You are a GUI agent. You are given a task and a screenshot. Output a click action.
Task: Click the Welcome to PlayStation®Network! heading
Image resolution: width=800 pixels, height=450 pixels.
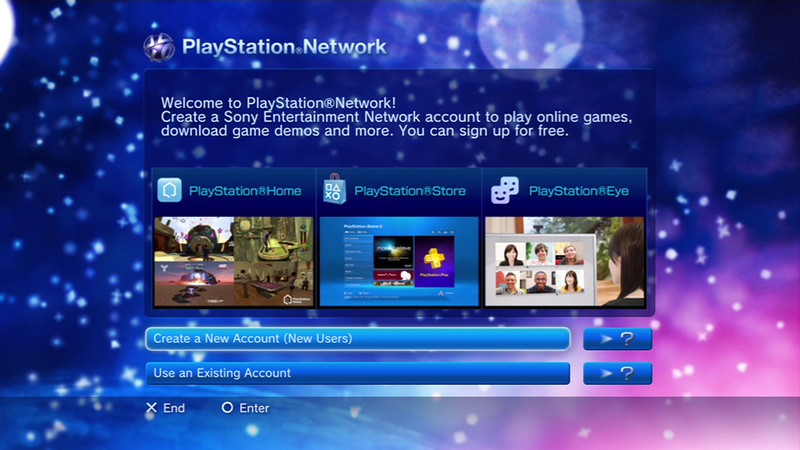(279, 103)
